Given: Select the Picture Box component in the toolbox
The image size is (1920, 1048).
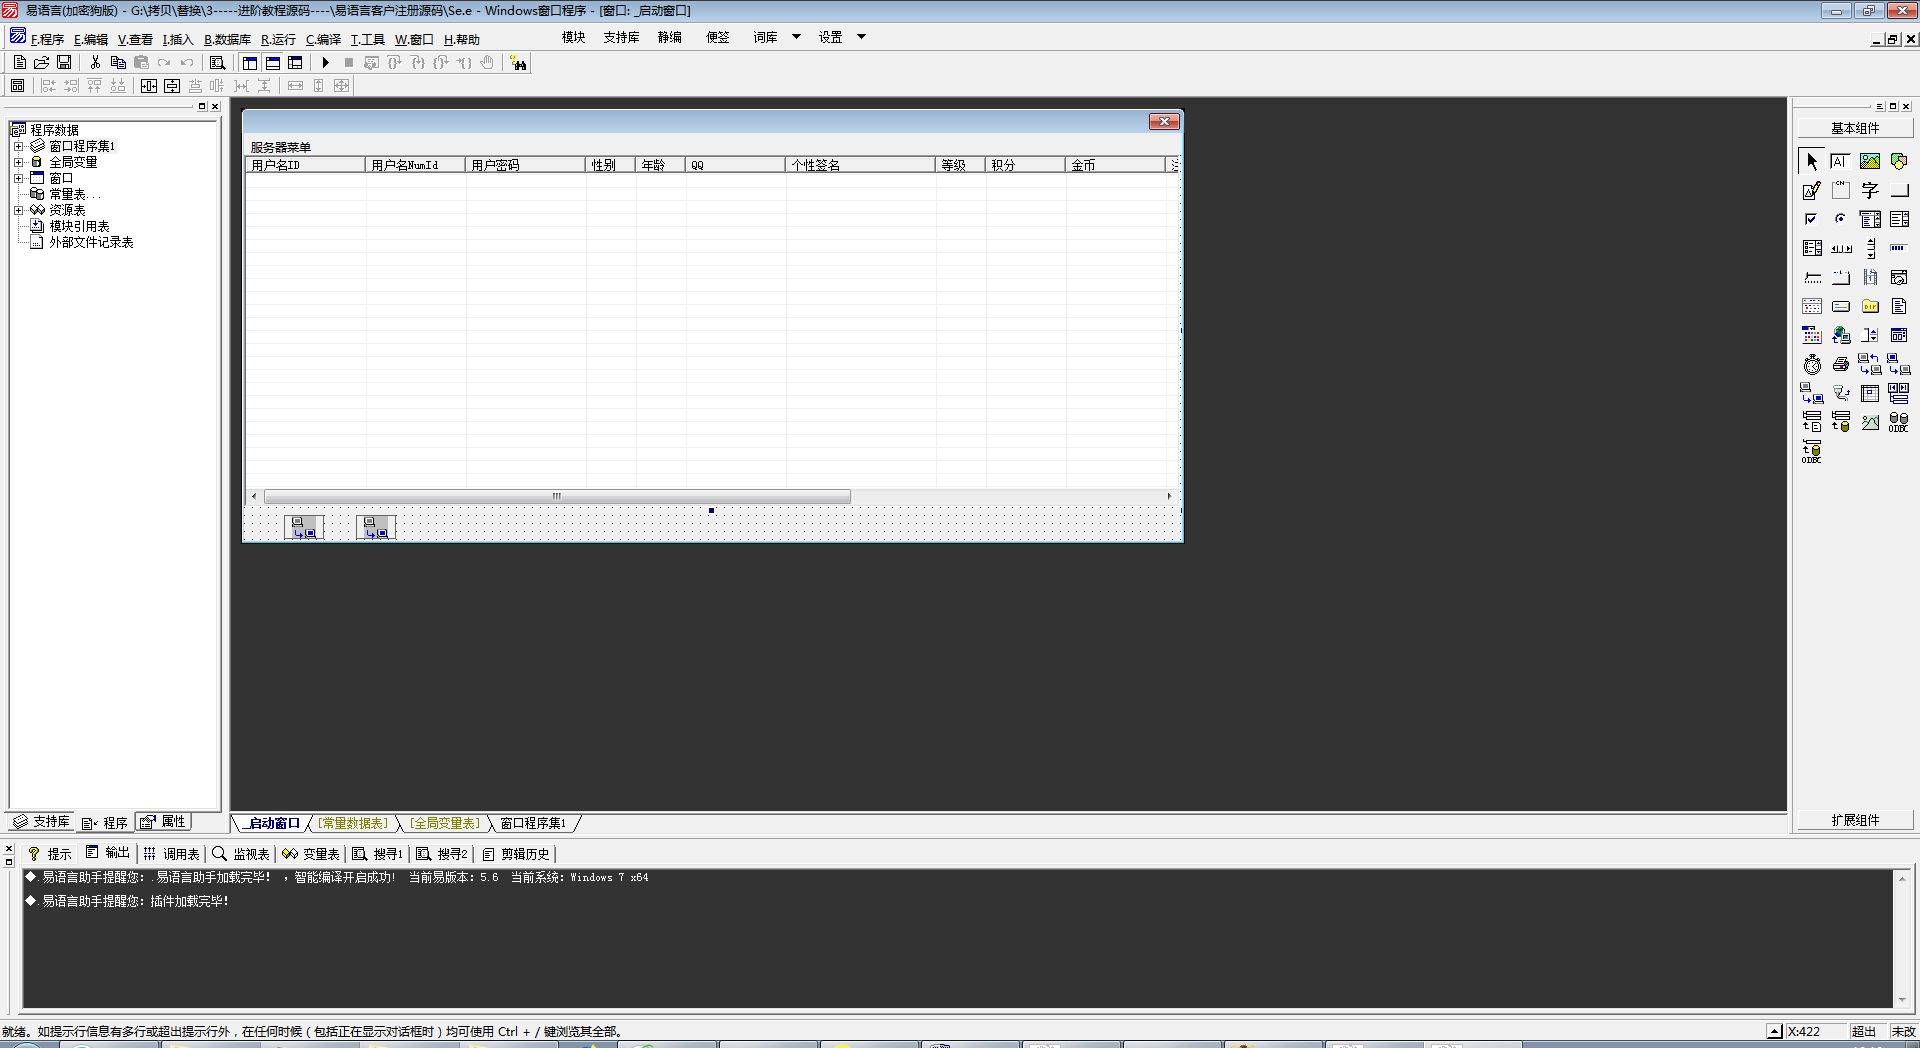Looking at the screenshot, I should [x=1870, y=161].
